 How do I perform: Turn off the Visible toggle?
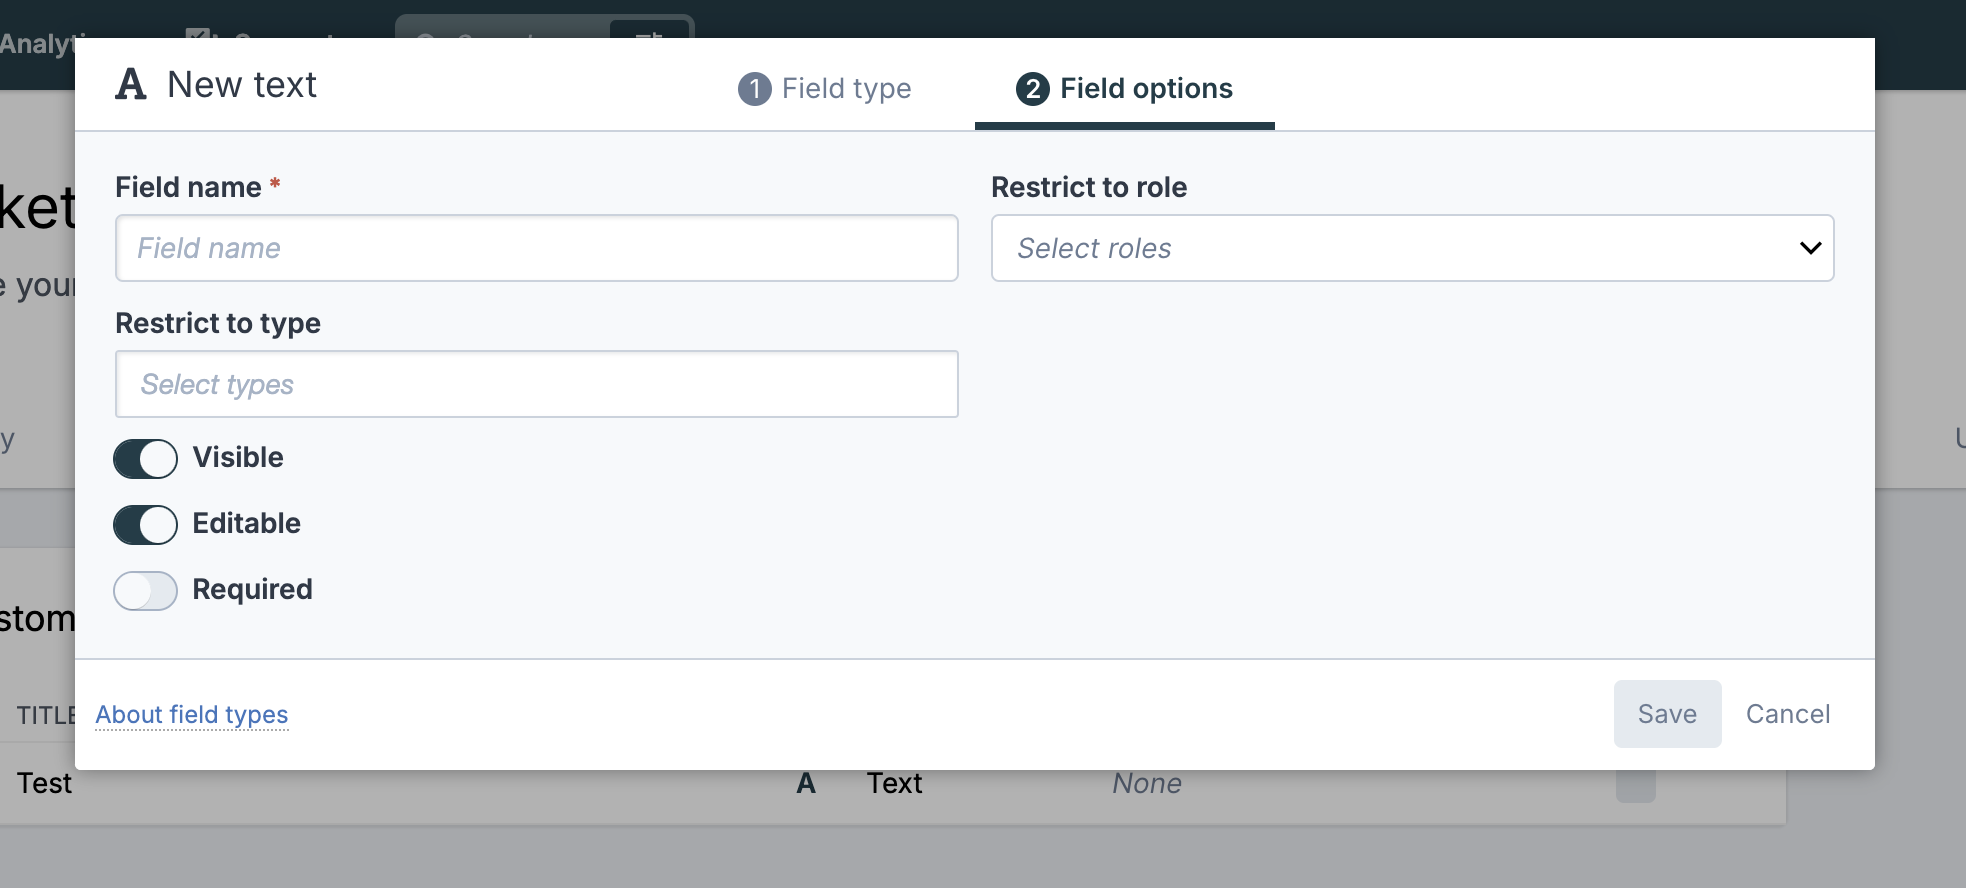point(146,459)
